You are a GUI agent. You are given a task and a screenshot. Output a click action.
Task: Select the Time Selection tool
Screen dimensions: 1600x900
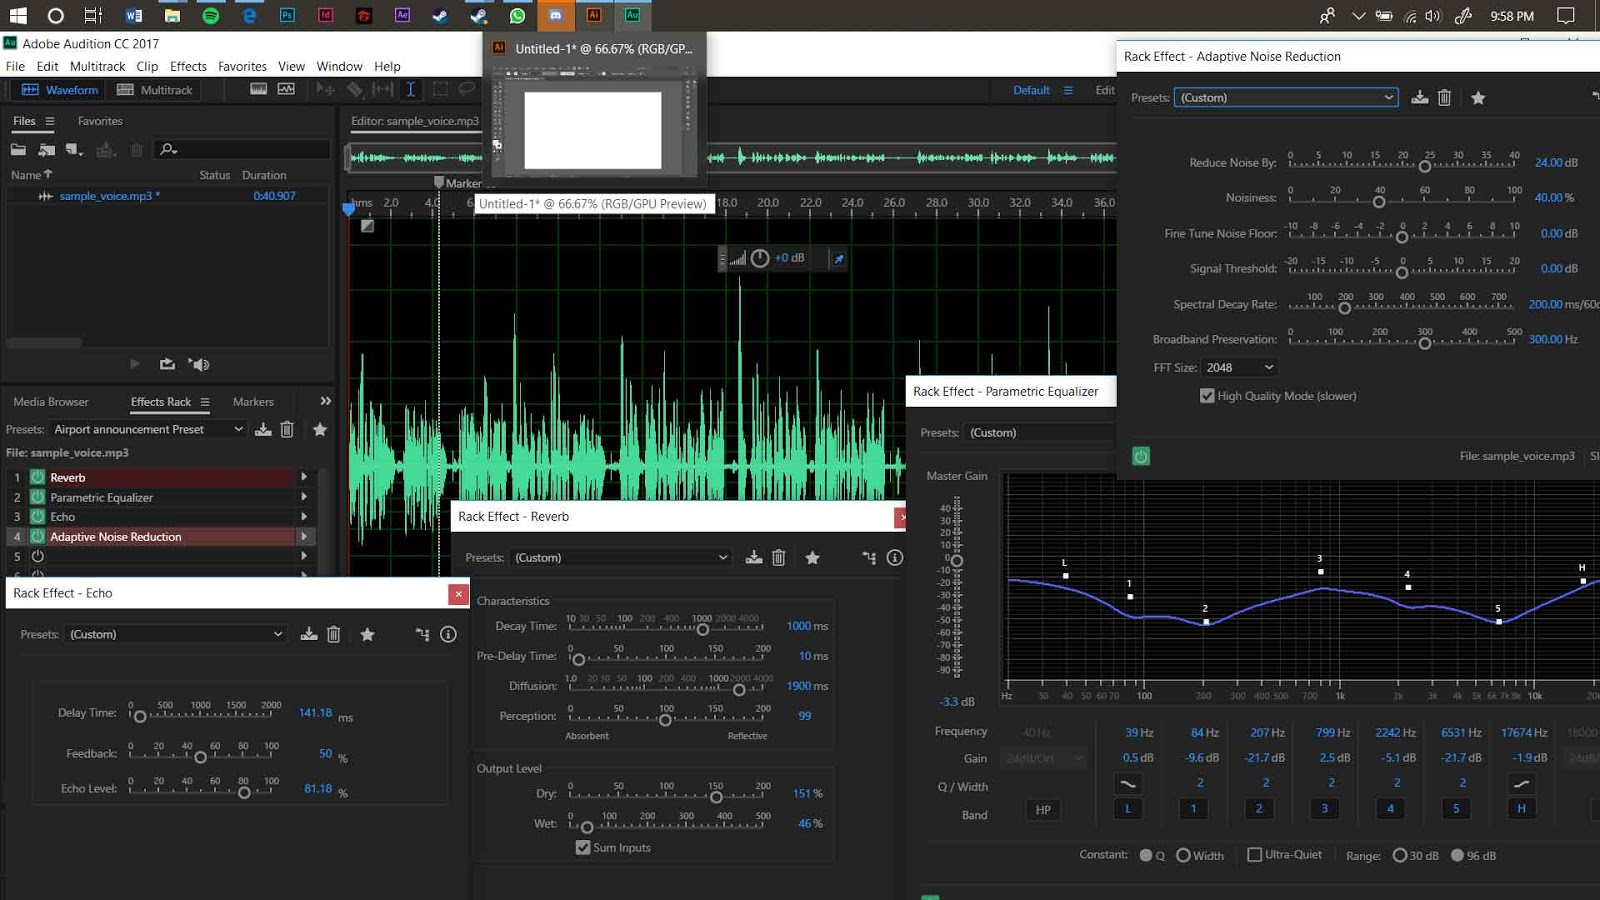tap(411, 89)
